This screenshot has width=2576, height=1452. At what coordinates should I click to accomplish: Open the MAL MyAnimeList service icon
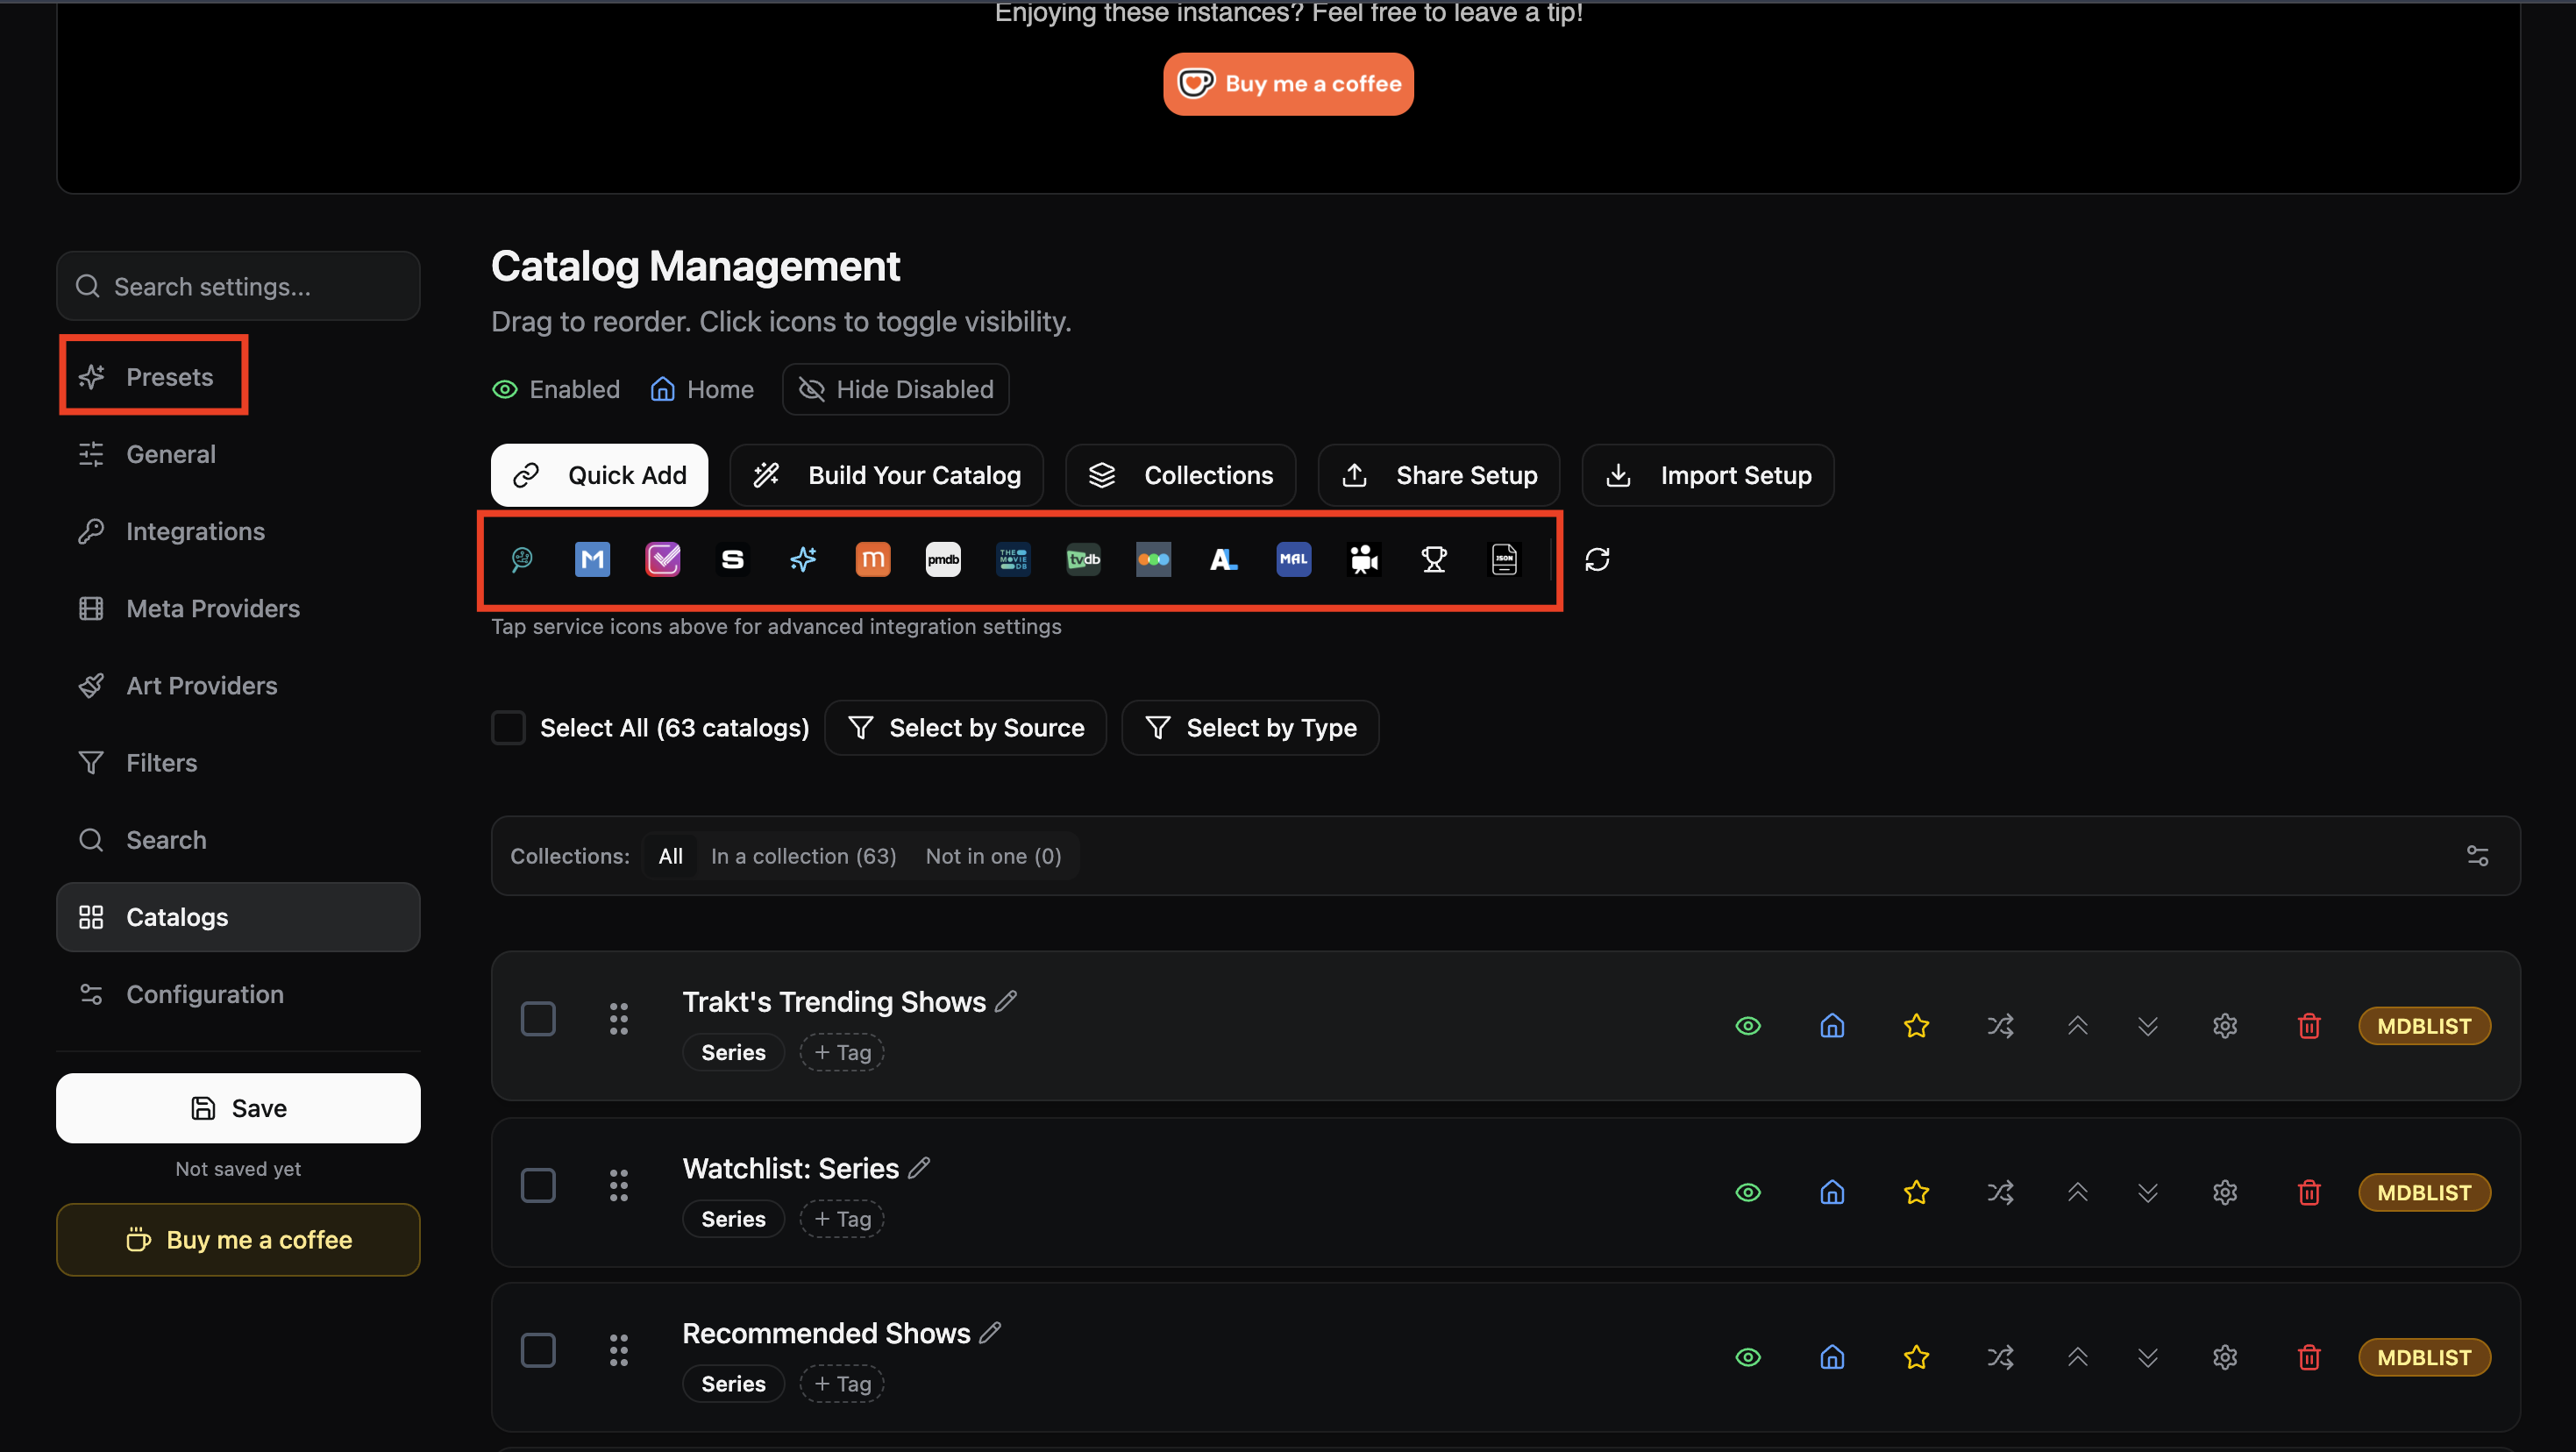pos(1293,559)
